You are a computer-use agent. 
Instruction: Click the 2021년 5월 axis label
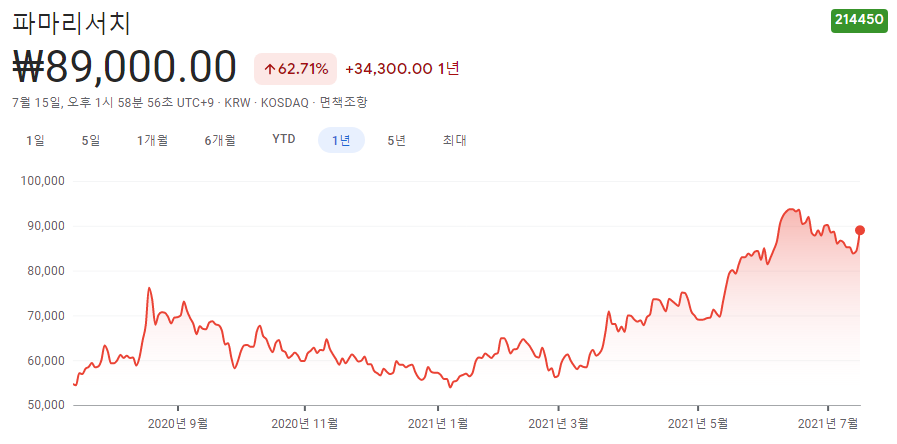tap(698, 424)
